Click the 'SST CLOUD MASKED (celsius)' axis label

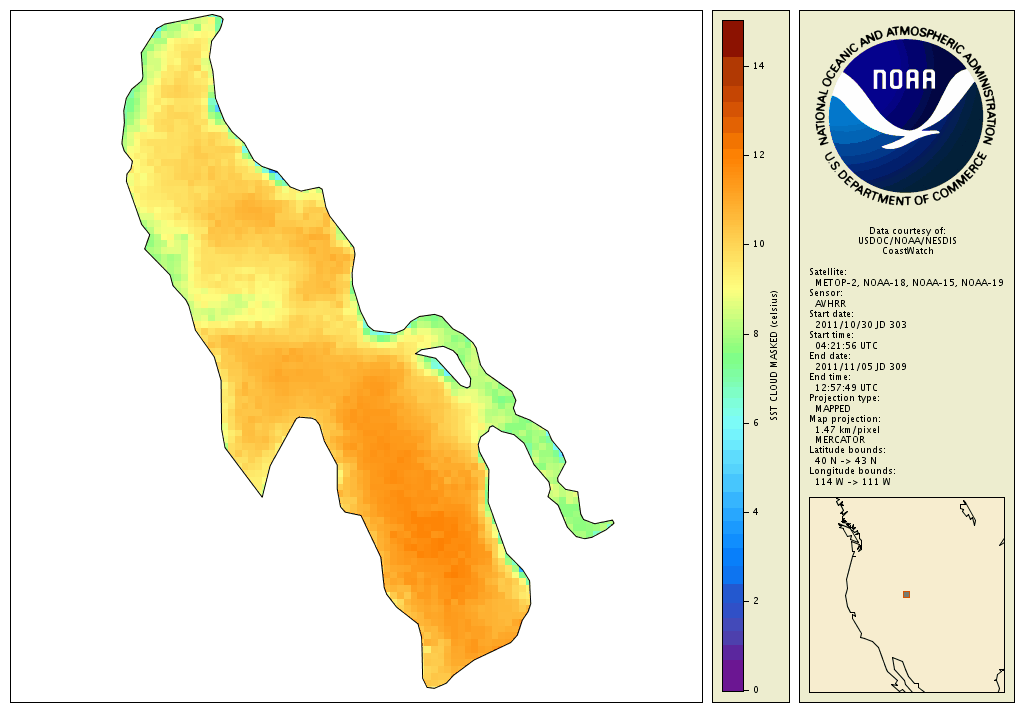(x=774, y=356)
